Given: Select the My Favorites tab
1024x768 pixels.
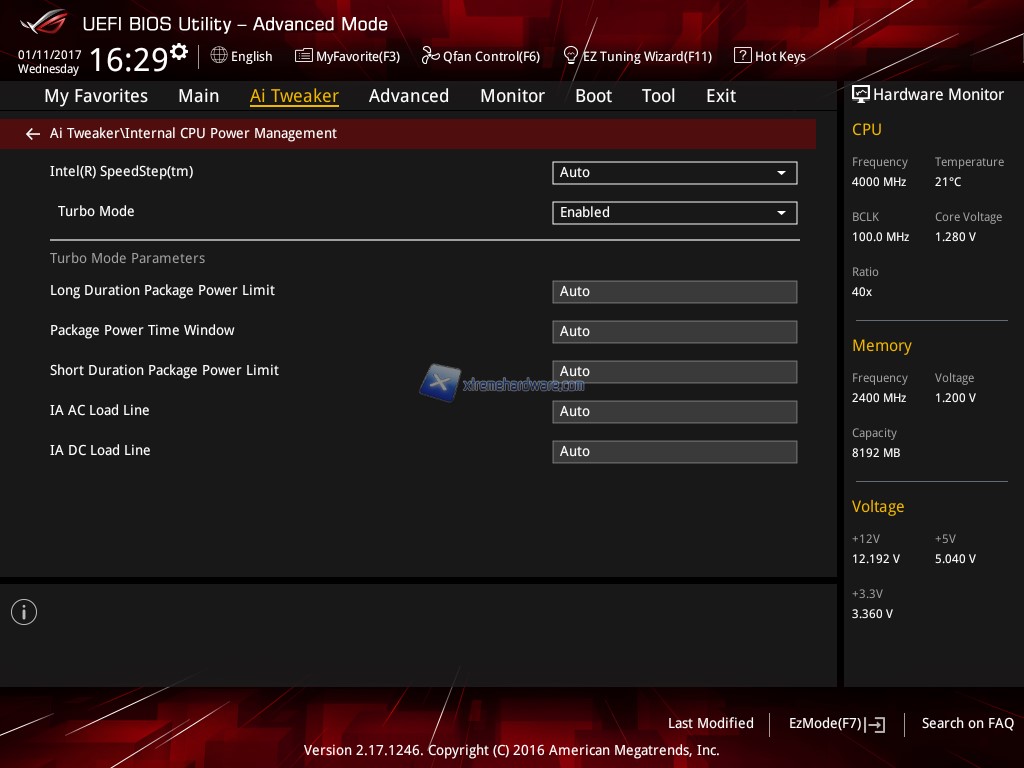Looking at the screenshot, I should click(96, 96).
